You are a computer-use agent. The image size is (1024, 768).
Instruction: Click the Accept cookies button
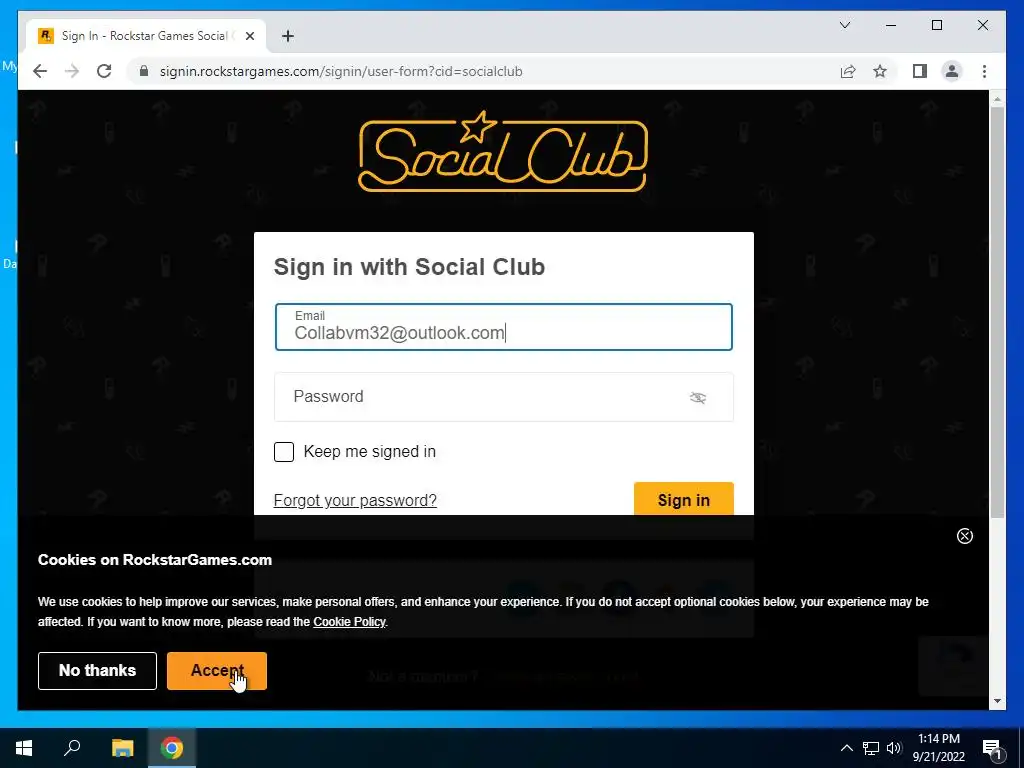[217, 671]
